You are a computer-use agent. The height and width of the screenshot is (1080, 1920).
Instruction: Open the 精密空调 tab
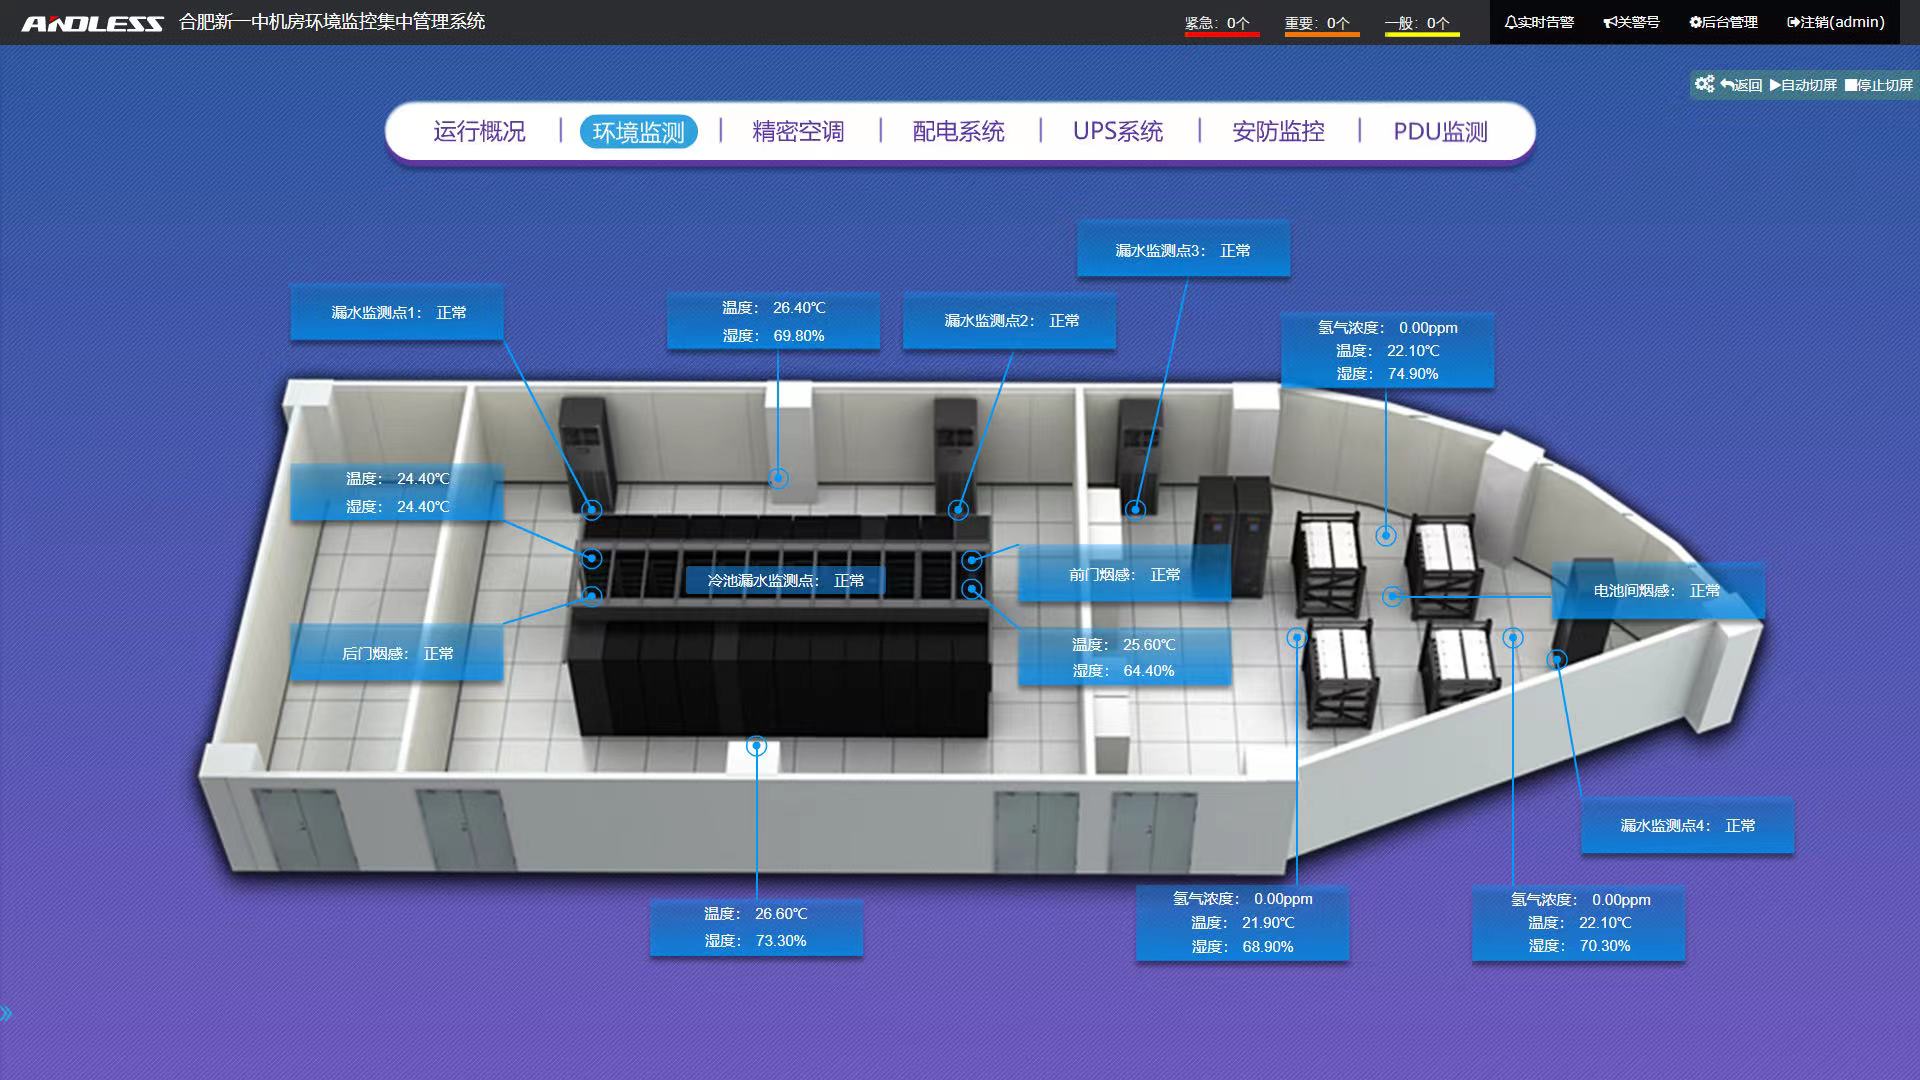[x=798, y=132]
